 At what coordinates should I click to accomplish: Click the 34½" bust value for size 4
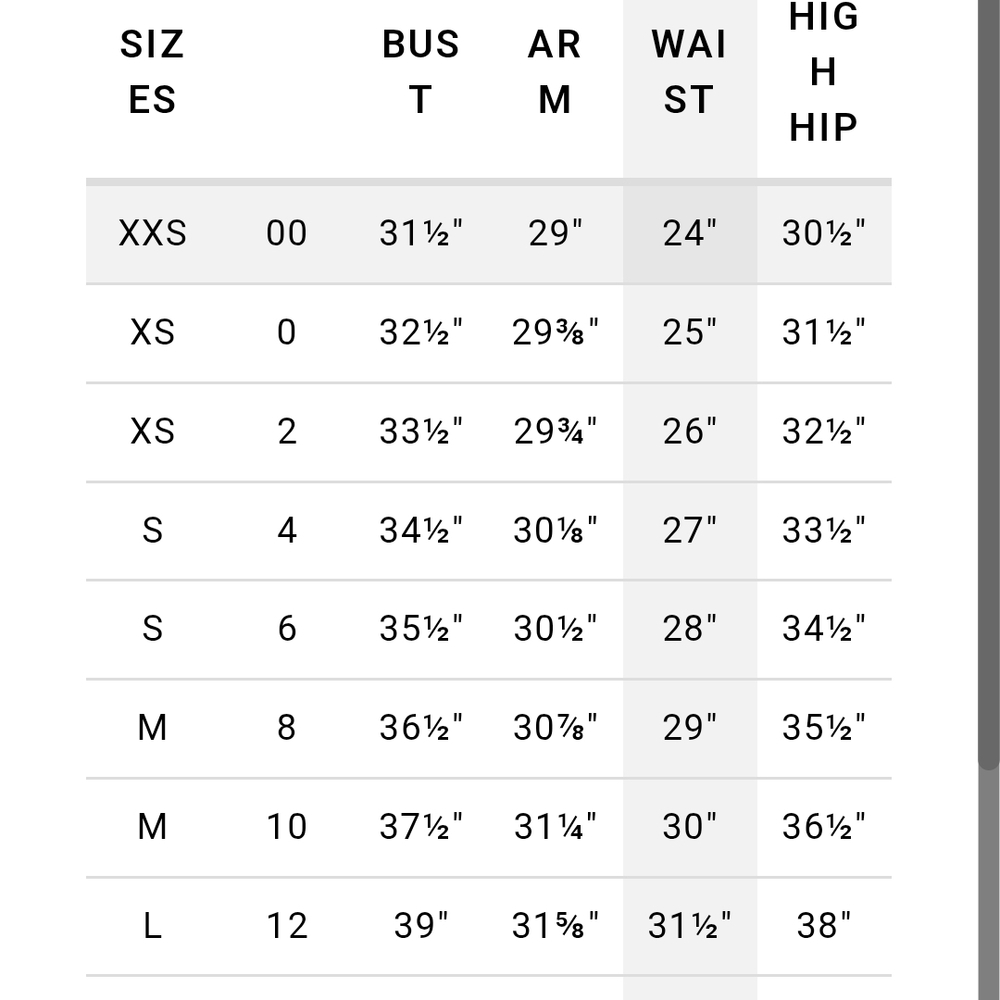(x=421, y=530)
